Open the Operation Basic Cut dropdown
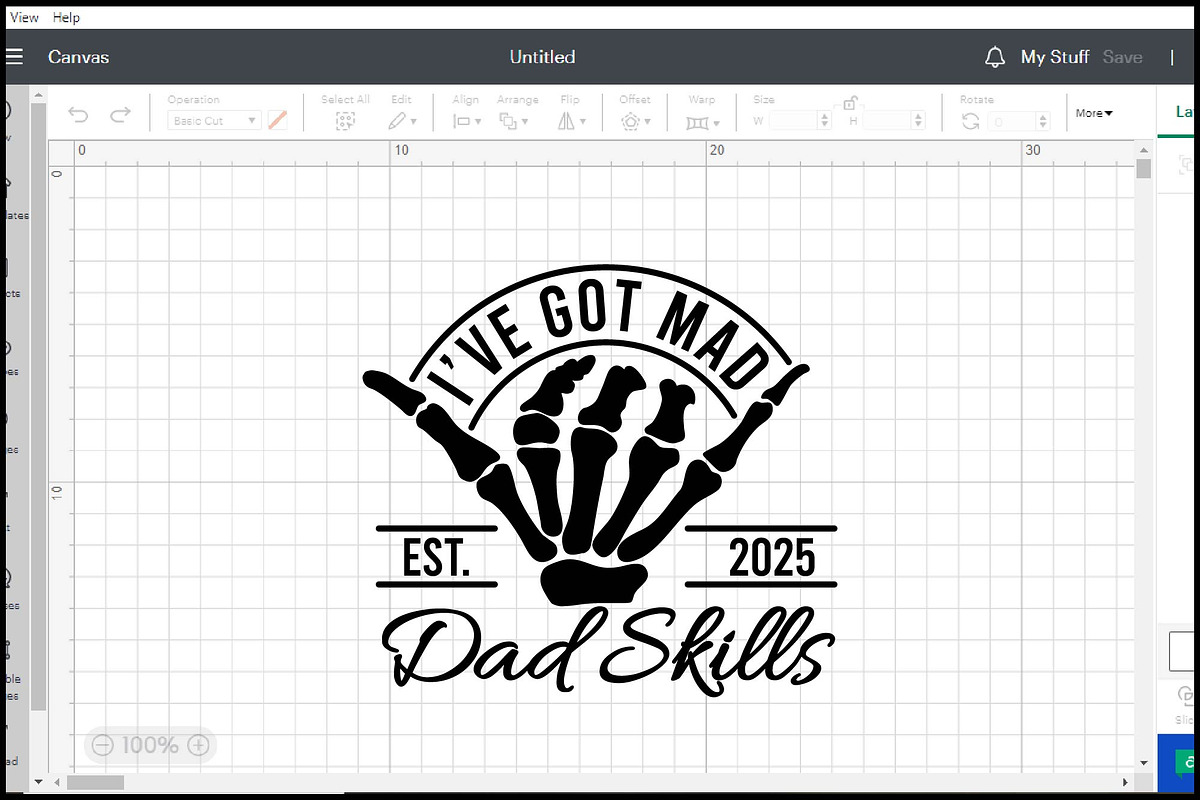 tap(214, 121)
